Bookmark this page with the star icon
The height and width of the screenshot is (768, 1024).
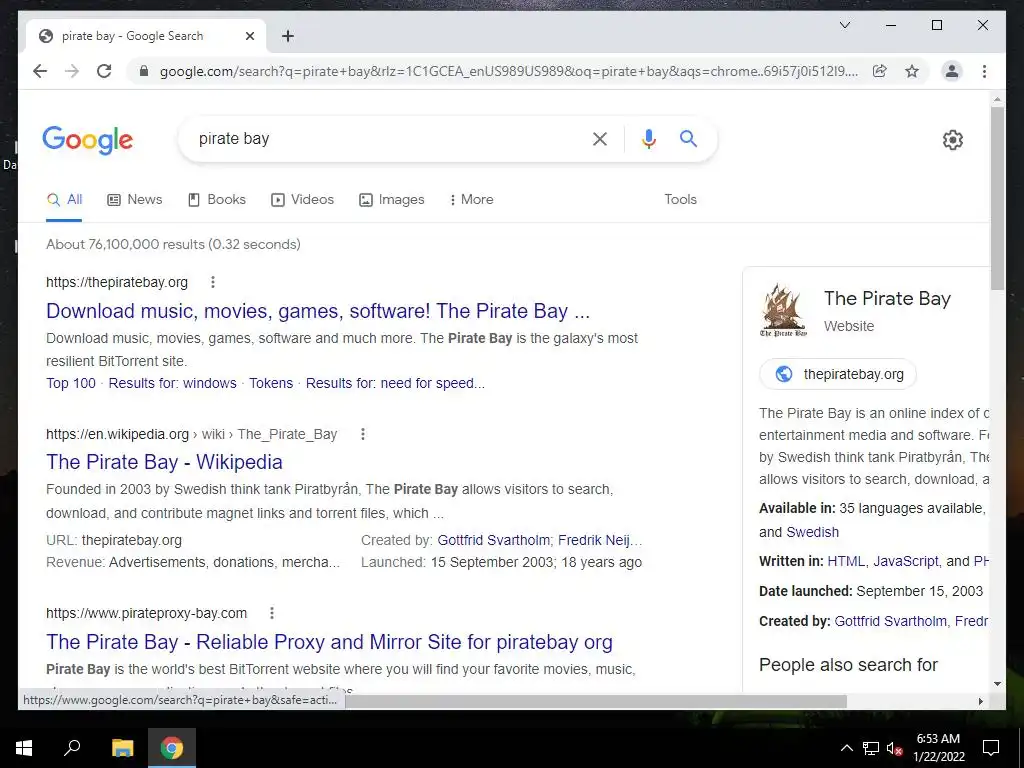point(912,71)
